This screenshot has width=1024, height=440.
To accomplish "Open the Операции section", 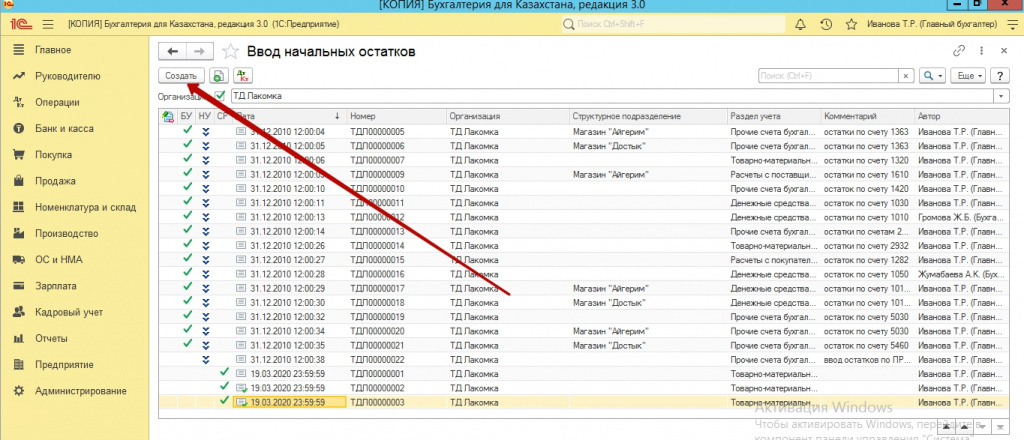I will click(57, 102).
